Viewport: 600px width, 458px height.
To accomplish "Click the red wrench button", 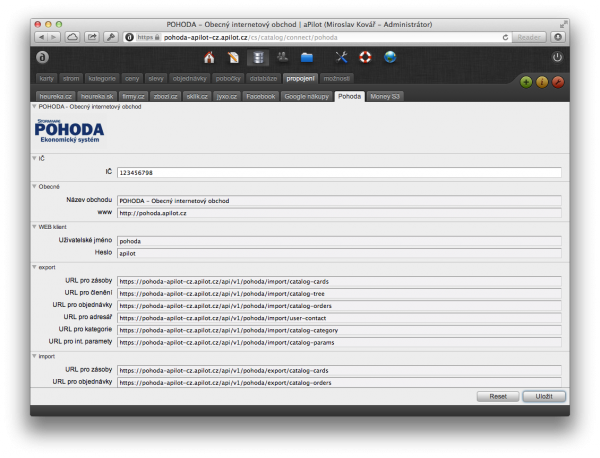I will (558, 82).
